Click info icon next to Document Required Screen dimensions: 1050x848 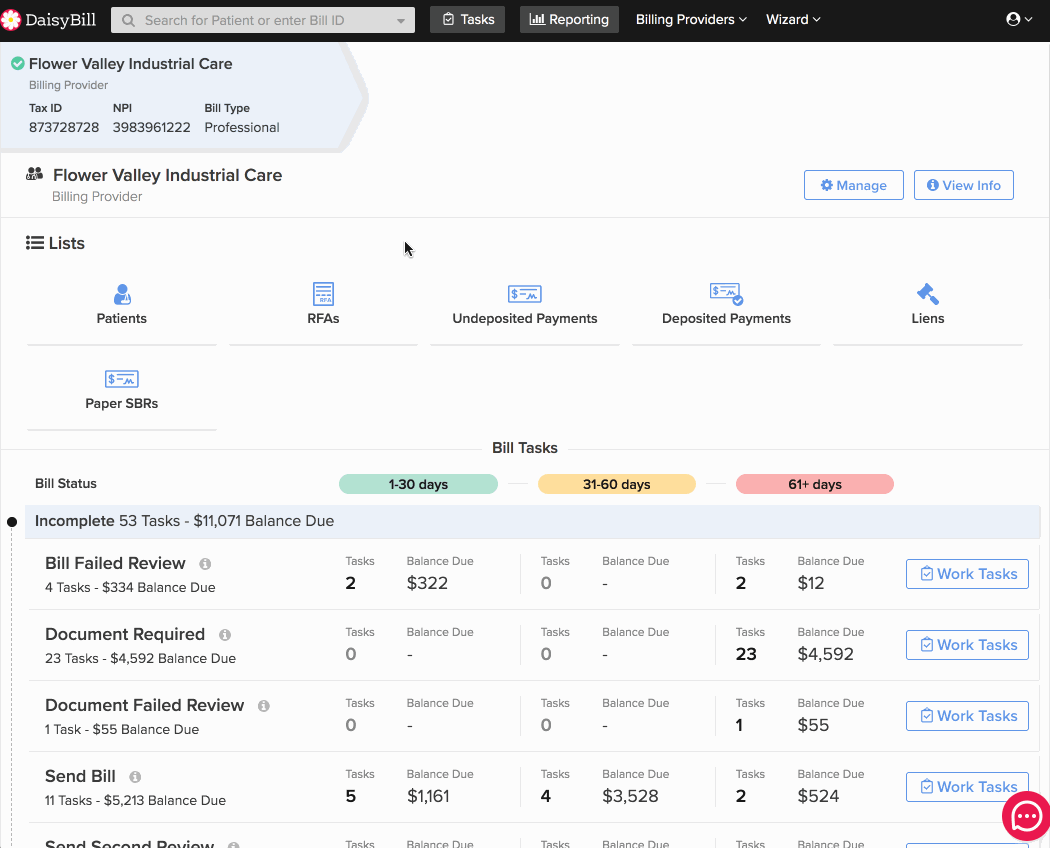tap(225, 635)
